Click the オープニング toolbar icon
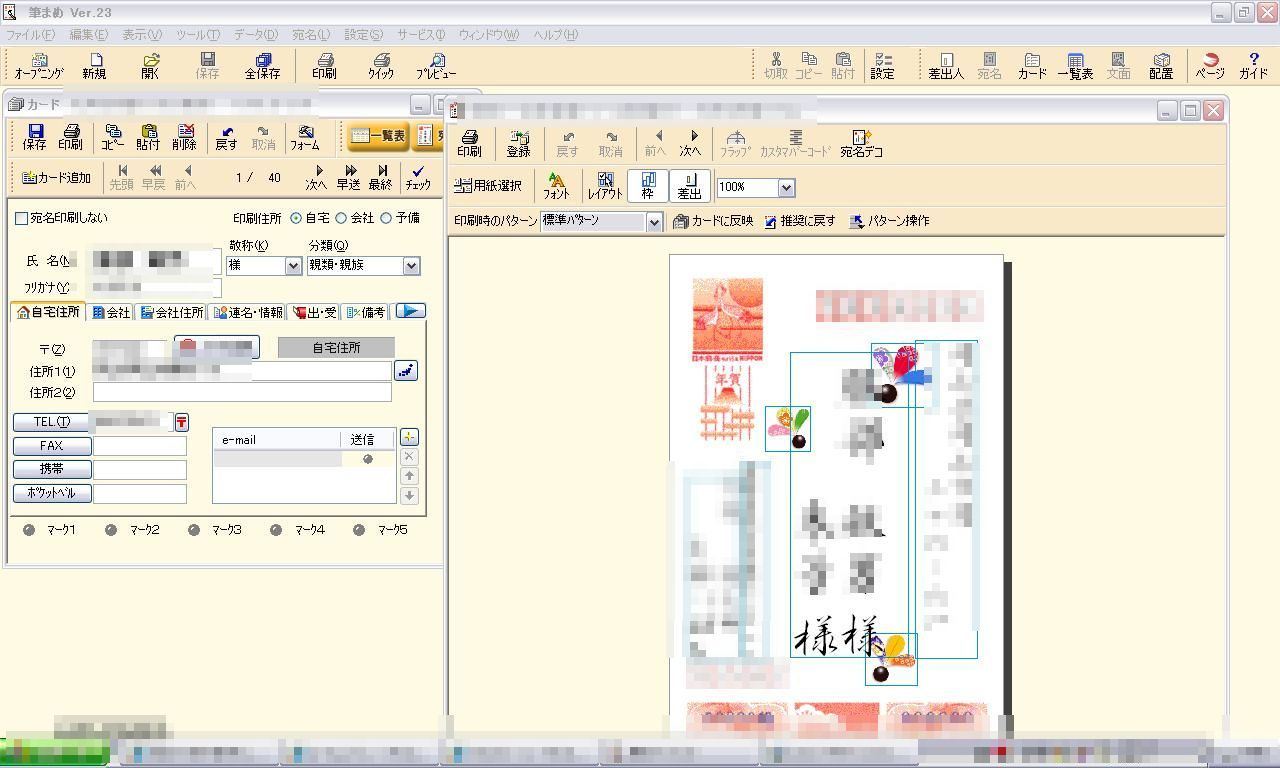1280x768 pixels. 38,66
